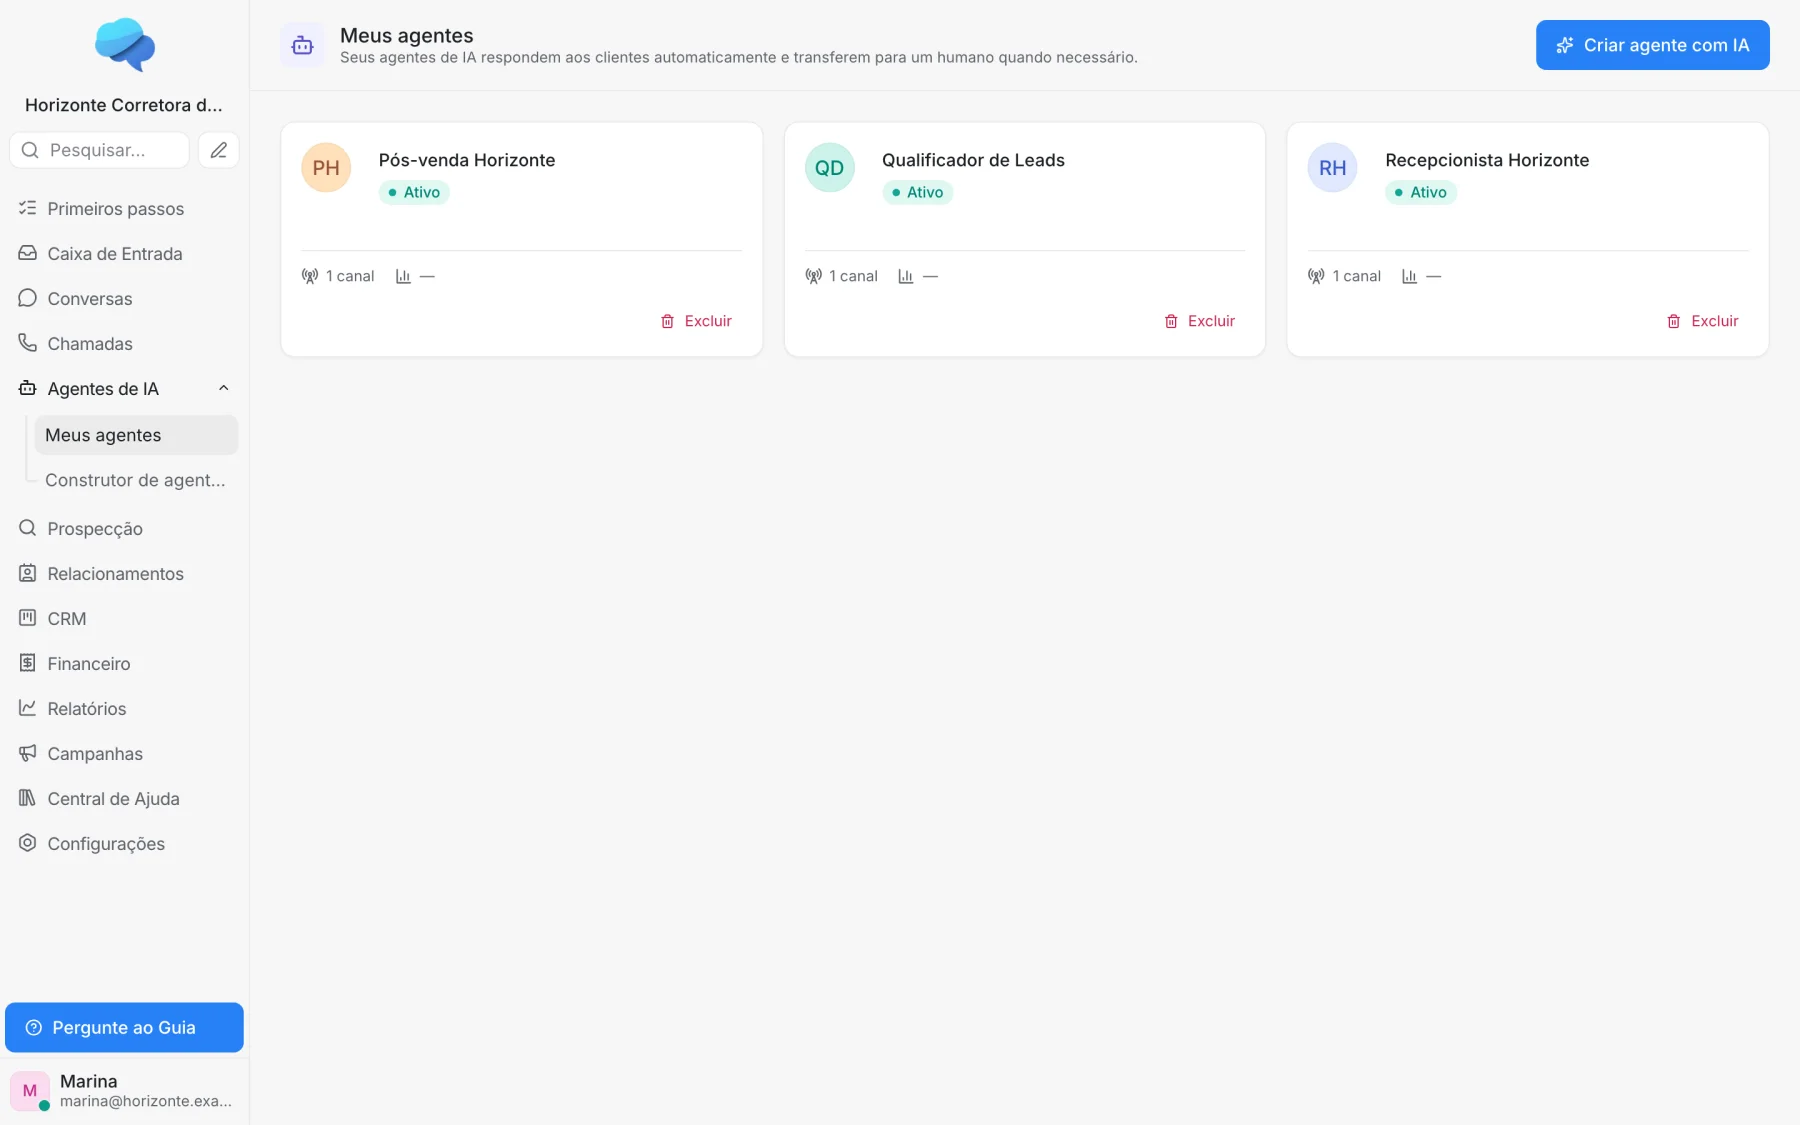Go to Caixa de Entrada
The height and width of the screenshot is (1125, 1800).
point(124,253)
